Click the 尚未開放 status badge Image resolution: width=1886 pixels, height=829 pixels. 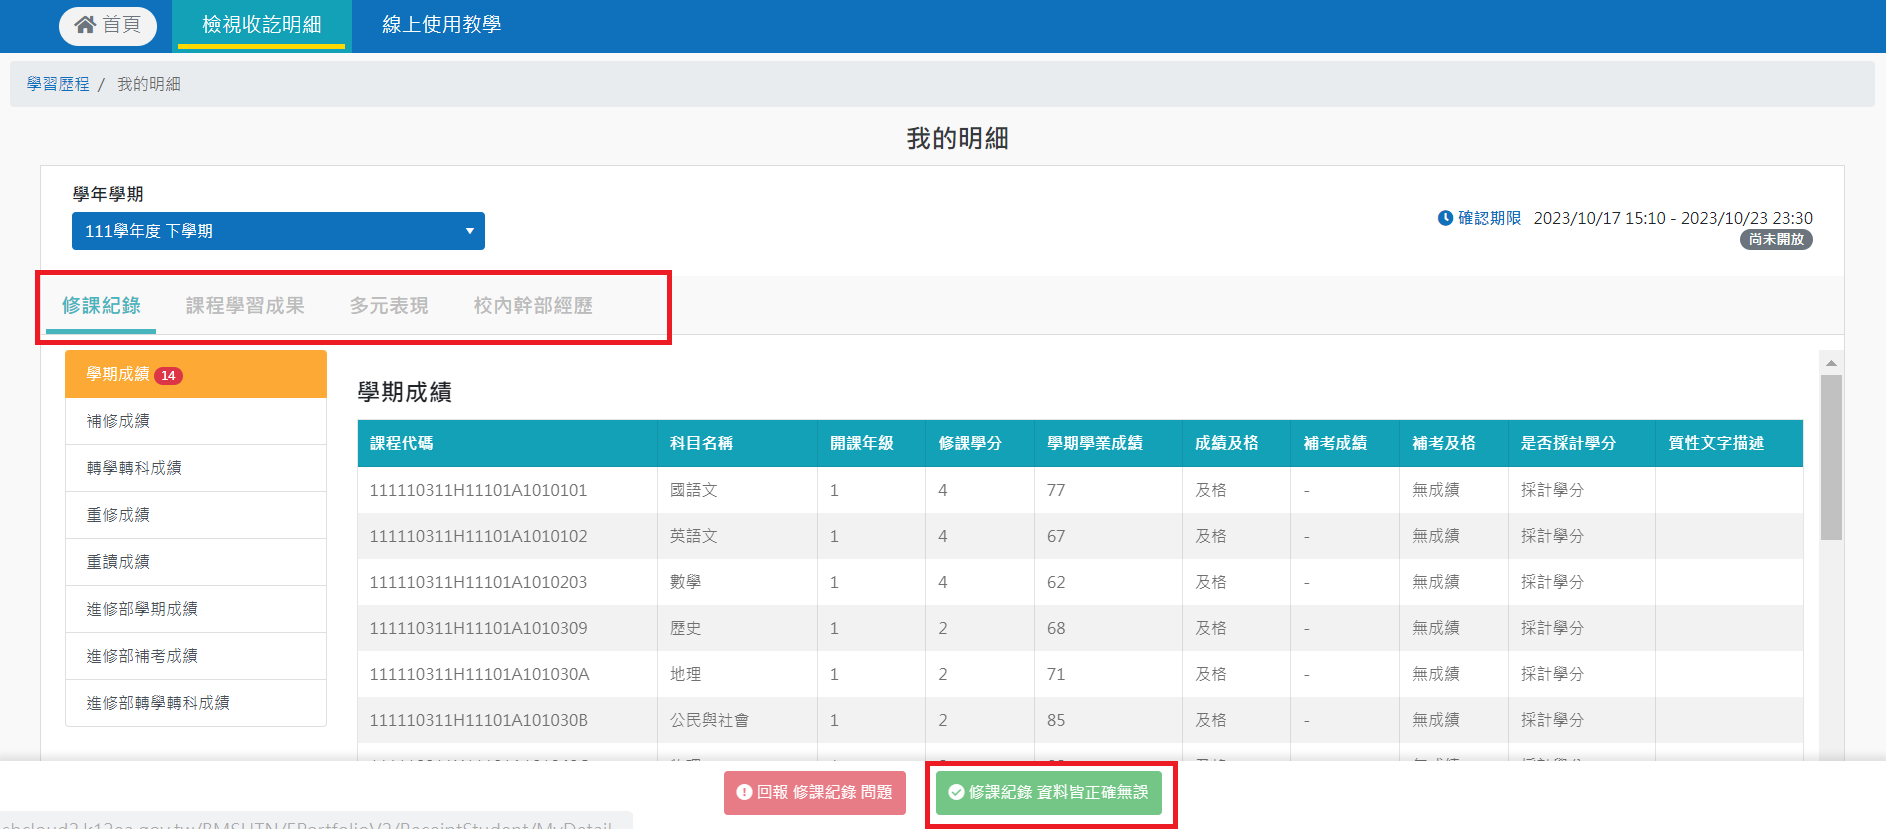1776,240
